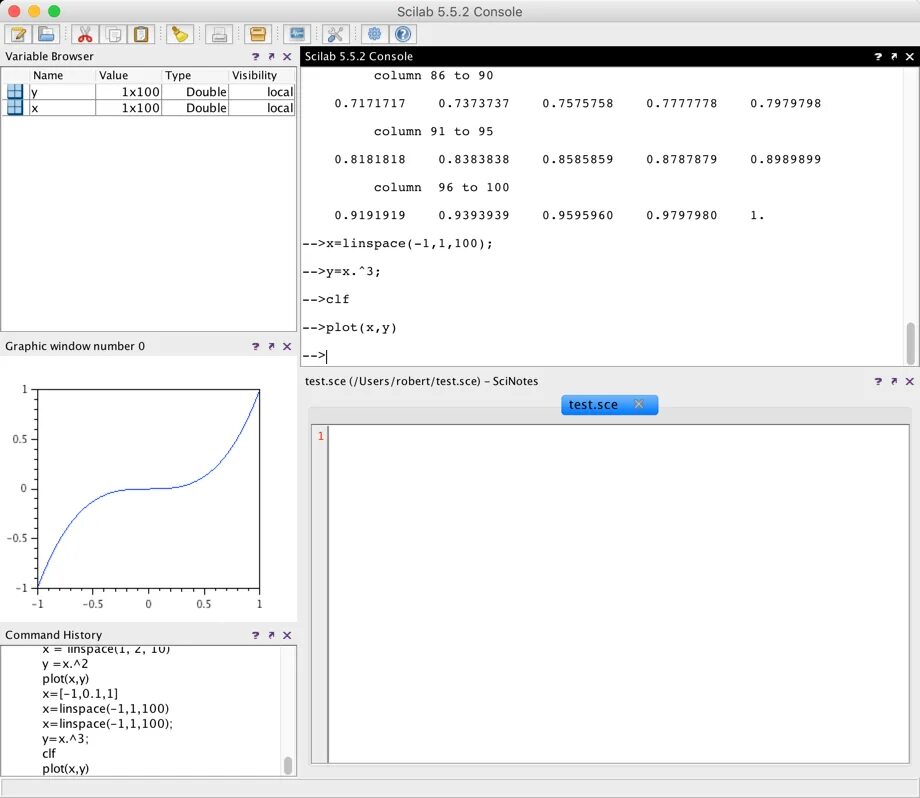This screenshot has height=798, width=920.
Task: Click the cubic curve plot in graphic window
Action: pyautogui.click(x=148, y=488)
